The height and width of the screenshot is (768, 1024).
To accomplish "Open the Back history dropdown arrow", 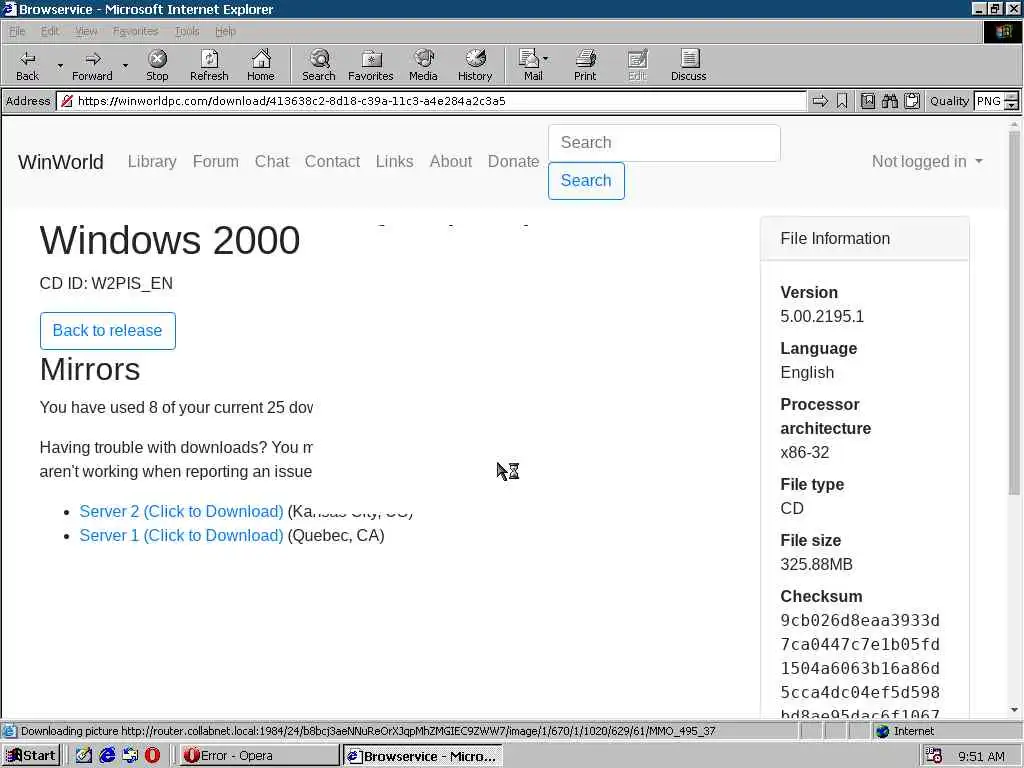I will click(60, 65).
